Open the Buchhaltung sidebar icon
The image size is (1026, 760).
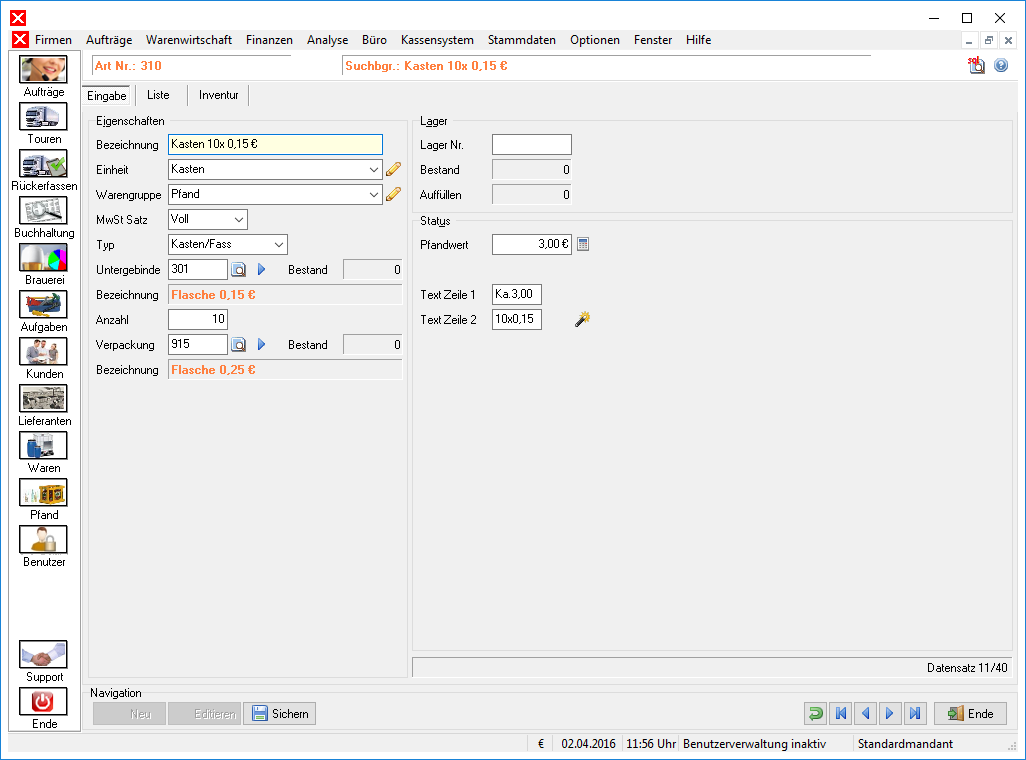pyautogui.click(x=43, y=211)
